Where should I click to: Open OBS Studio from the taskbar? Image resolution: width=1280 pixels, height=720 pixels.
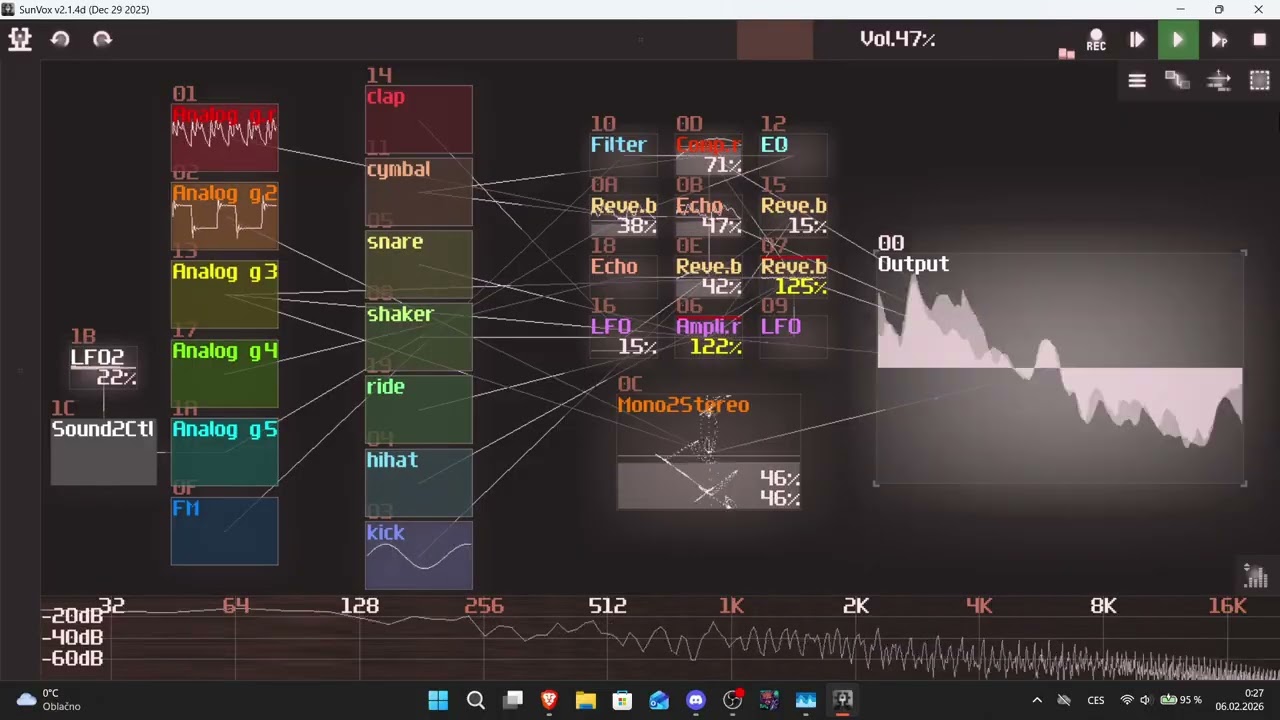pyautogui.click(x=733, y=700)
